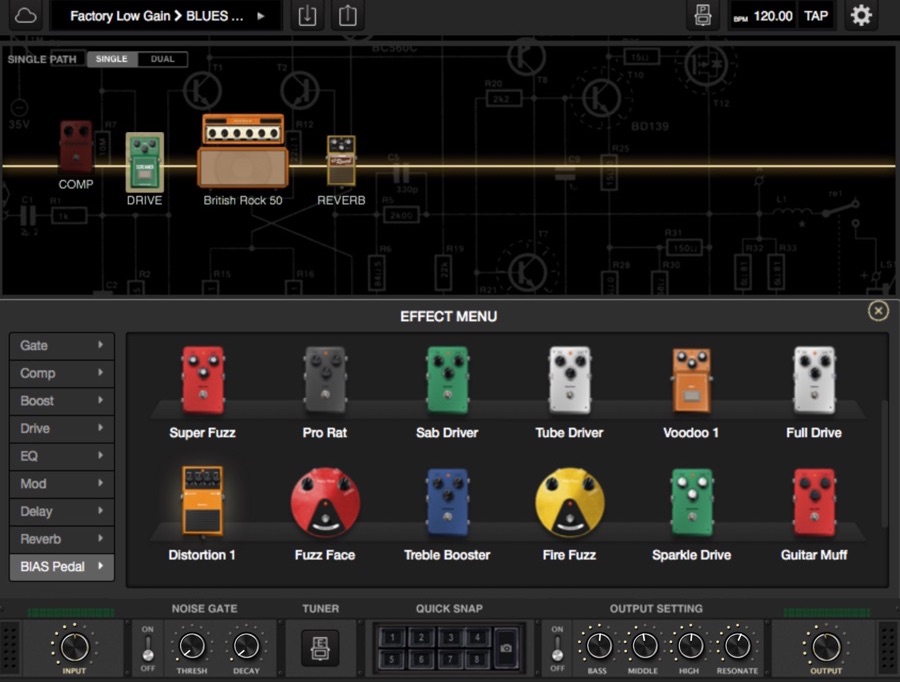The width and height of the screenshot is (900, 682).
Task: Toggle the Noise Gate on/off switch
Action: pyautogui.click(x=148, y=649)
